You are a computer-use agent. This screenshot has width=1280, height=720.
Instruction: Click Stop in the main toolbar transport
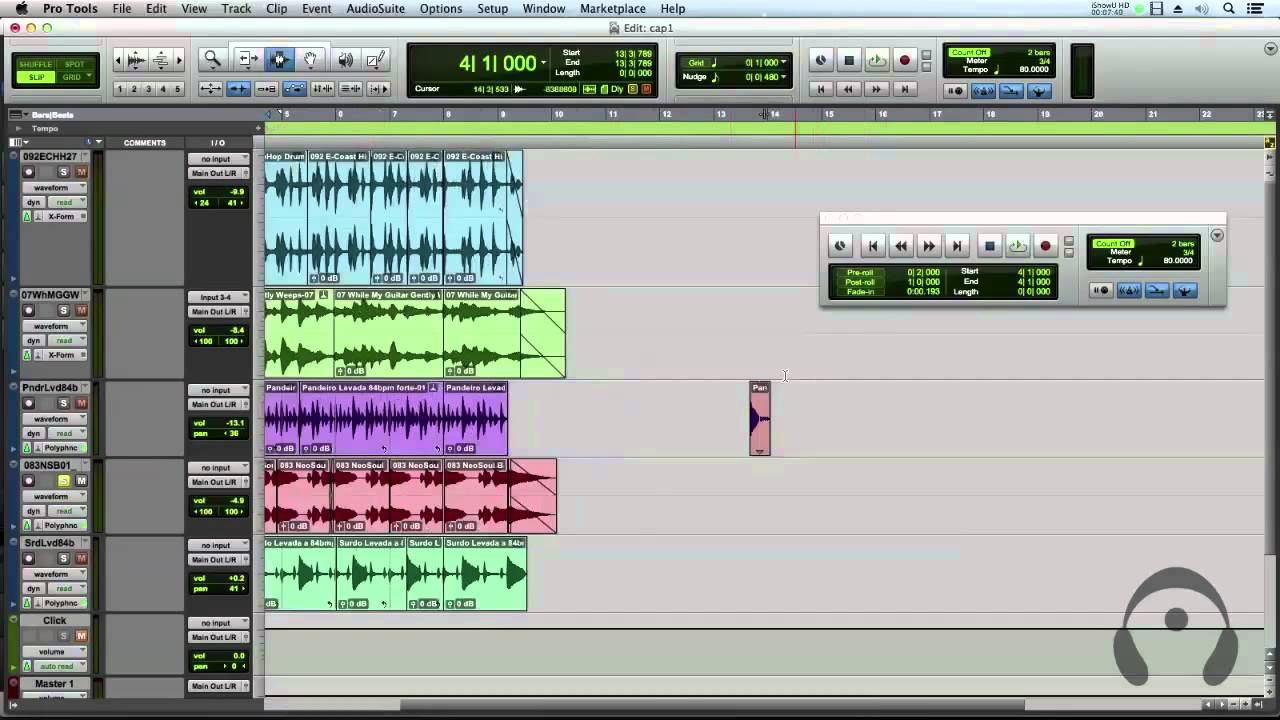tap(849, 61)
